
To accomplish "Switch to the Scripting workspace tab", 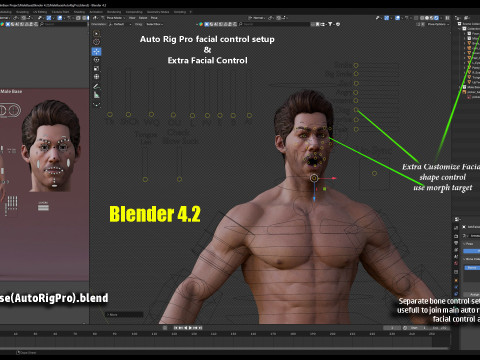I will pyautogui.click(x=180, y=12).
